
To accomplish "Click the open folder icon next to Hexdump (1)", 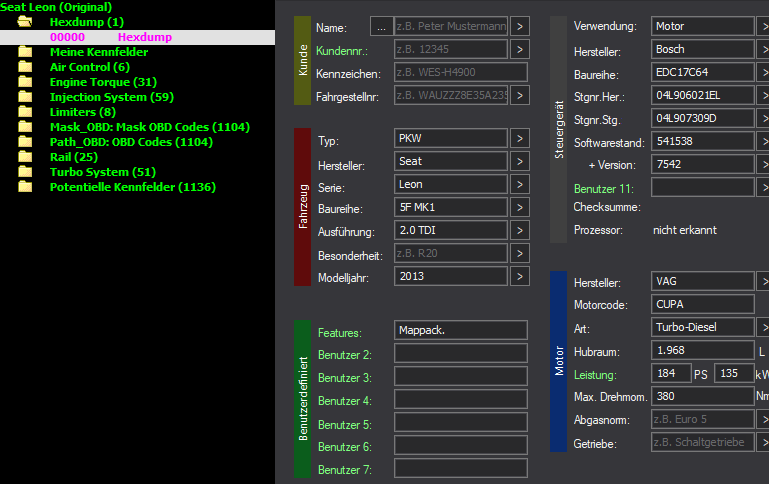I will [25, 22].
